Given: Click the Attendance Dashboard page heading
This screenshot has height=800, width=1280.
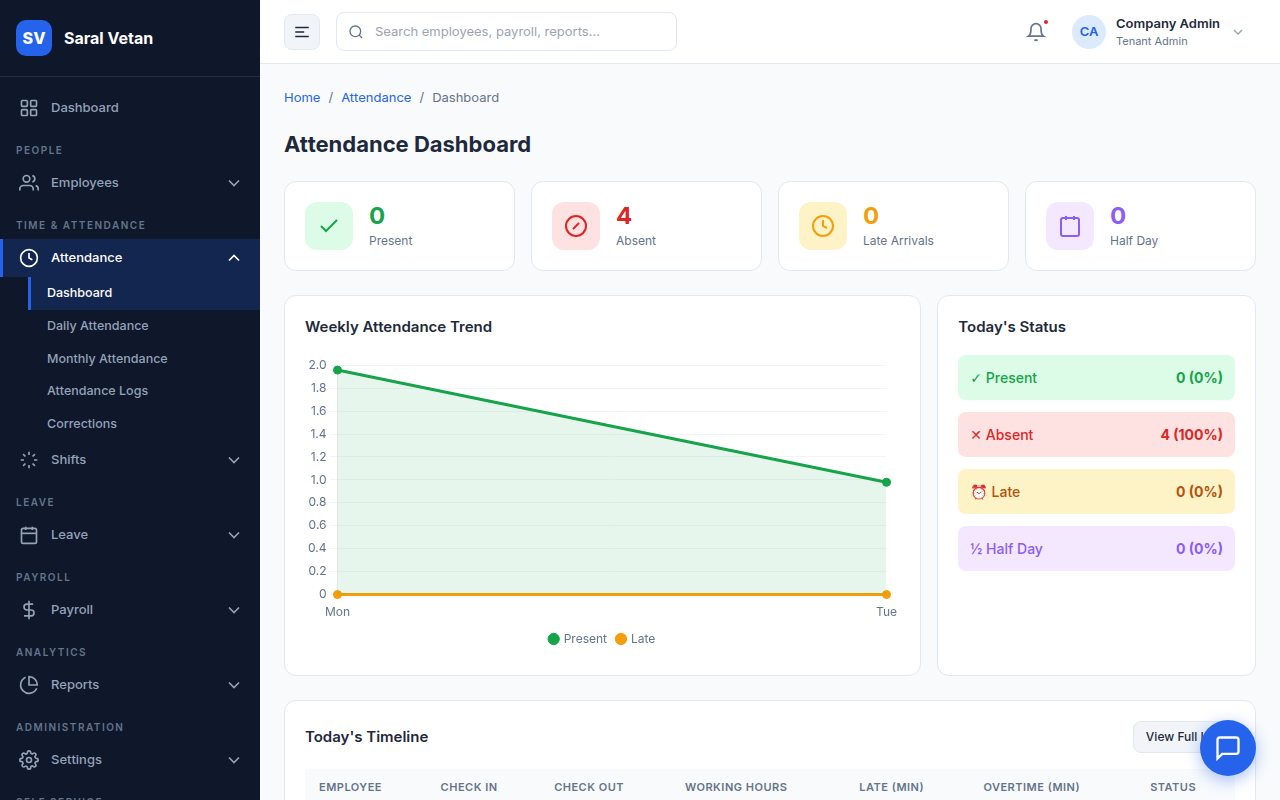Looking at the screenshot, I should click(x=407, y=144).
